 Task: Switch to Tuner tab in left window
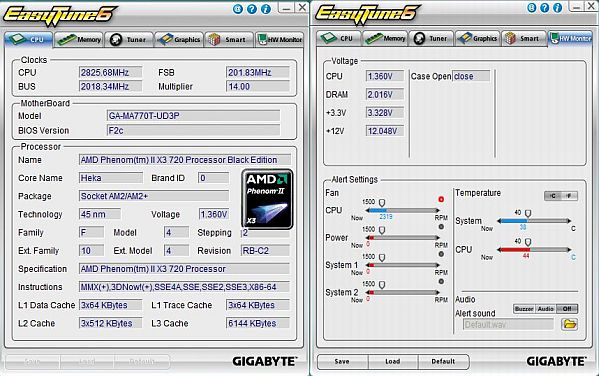[129, 39]
